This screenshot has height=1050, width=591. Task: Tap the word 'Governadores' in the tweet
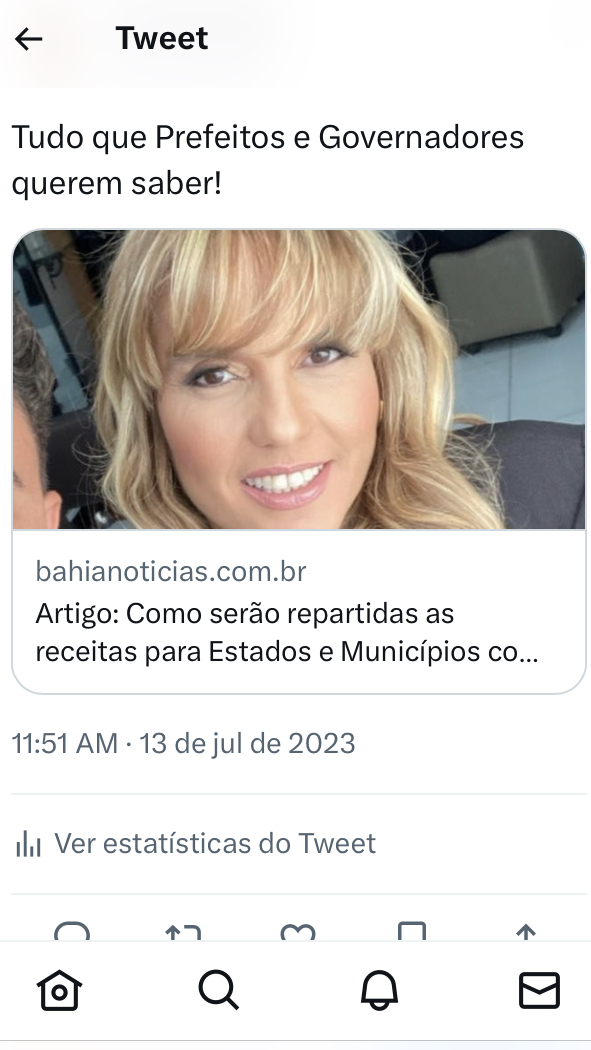pyautogui.click(x=421, y=137)
